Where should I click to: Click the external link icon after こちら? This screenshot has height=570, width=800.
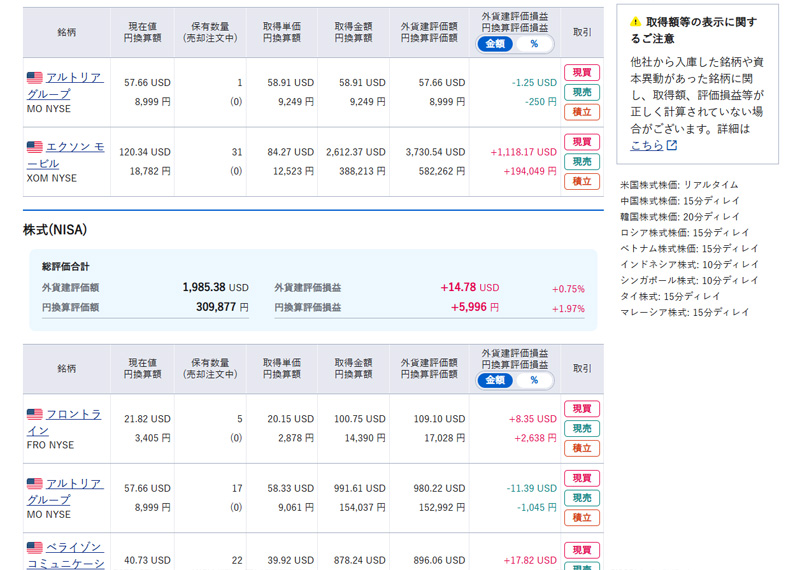tap(672, 146)
